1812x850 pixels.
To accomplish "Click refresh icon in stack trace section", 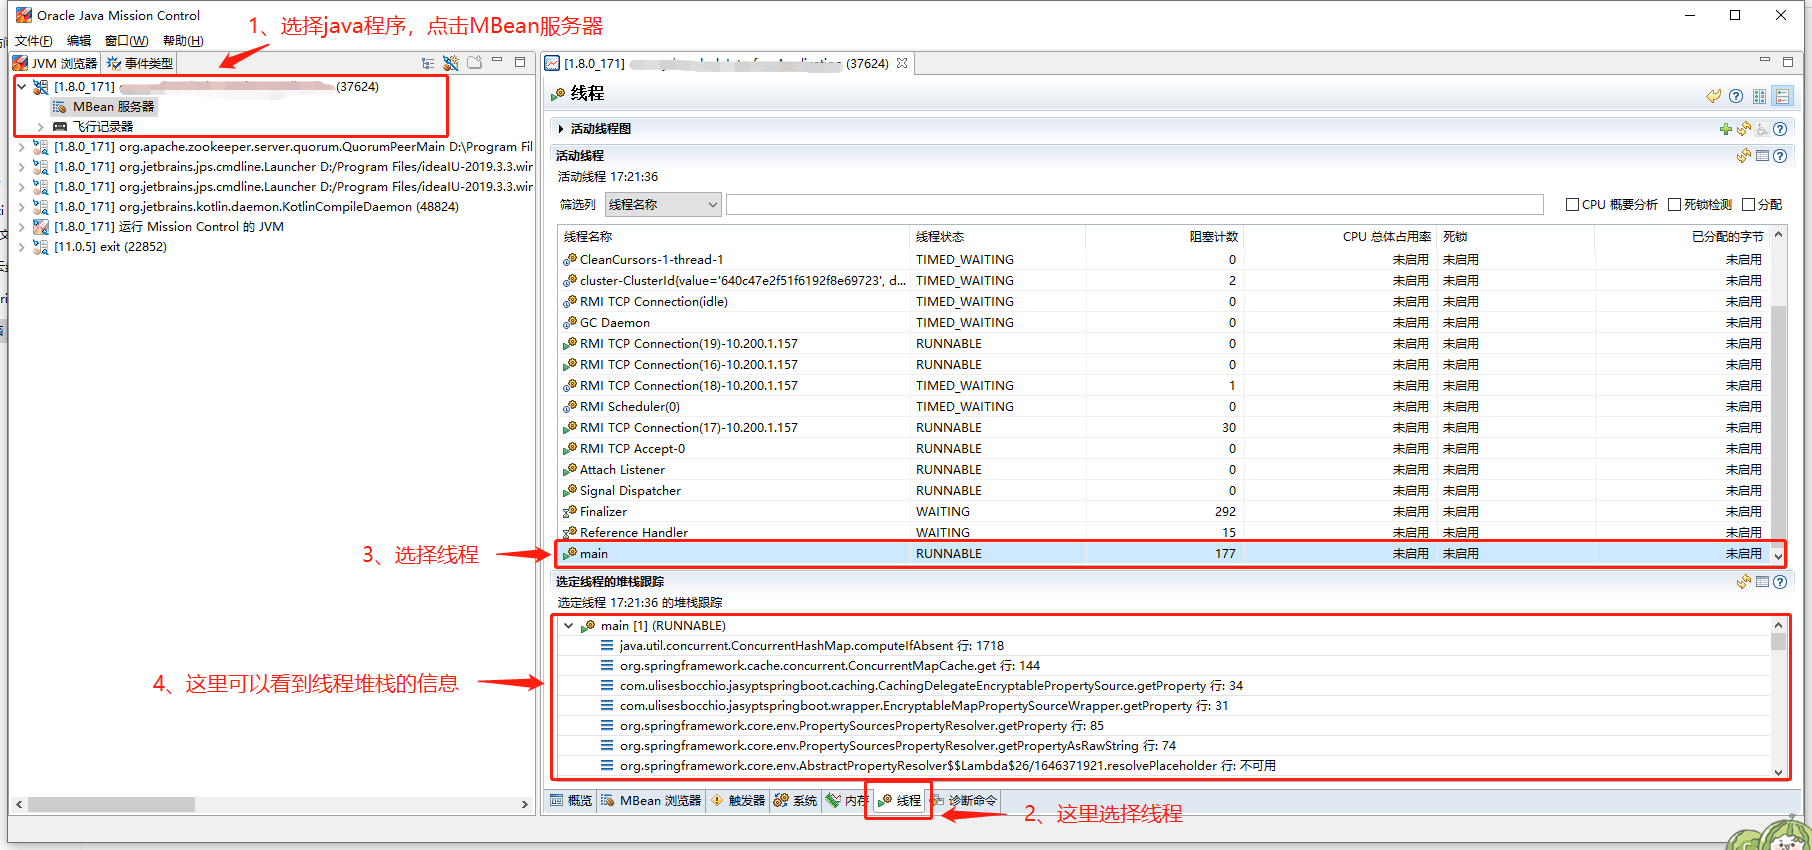I will tap(1744, 582).
